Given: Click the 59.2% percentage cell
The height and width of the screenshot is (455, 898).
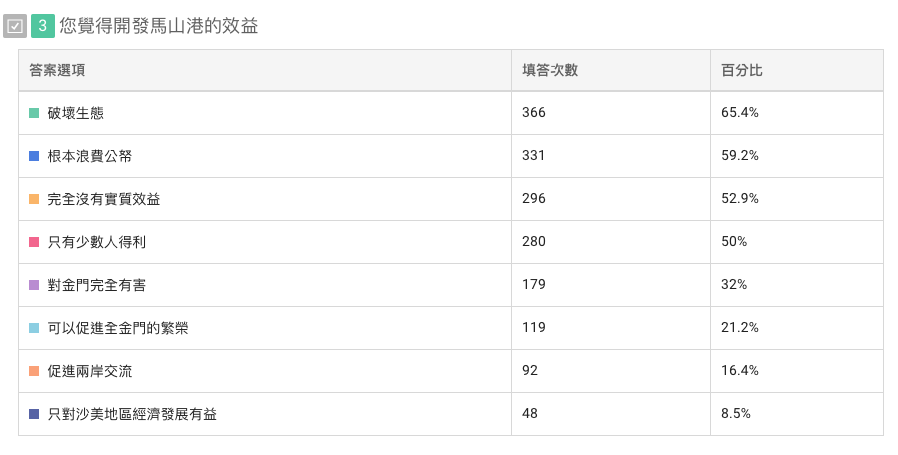Looking at the screenshot, I should (740, 156).
